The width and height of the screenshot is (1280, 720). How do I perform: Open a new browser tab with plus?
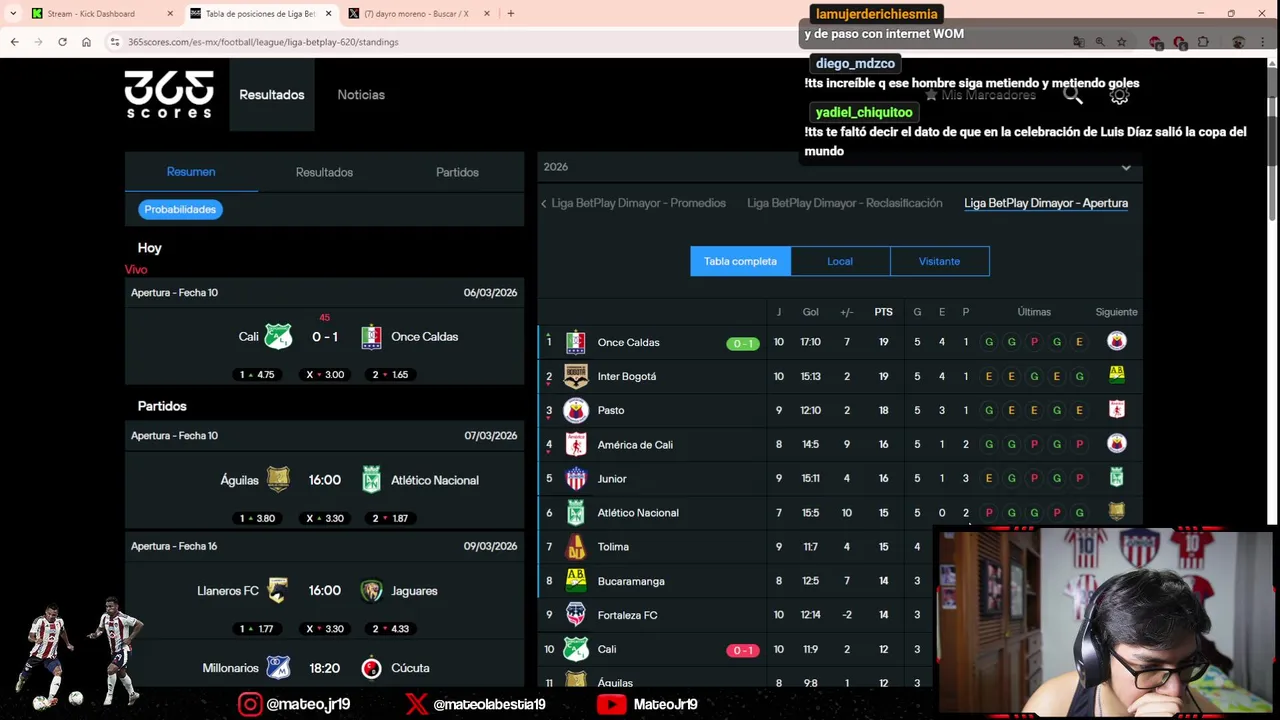pyautogui.click(x=510, y=14)
